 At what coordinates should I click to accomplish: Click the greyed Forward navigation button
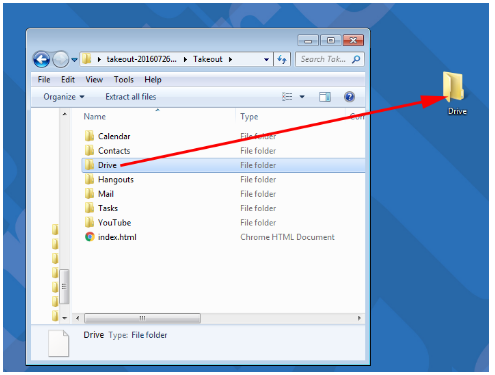click(61, 60)
